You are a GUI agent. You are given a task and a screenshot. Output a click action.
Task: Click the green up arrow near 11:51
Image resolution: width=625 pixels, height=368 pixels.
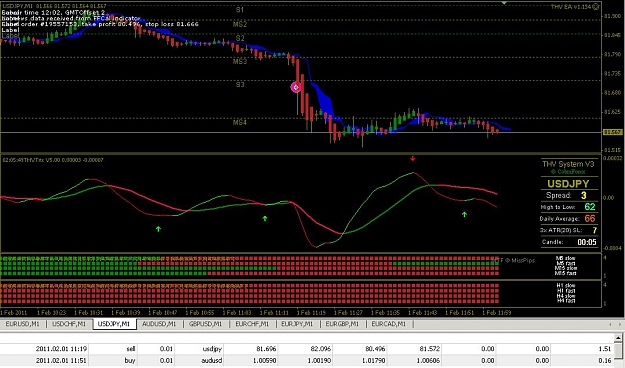(x=464, y=215)
